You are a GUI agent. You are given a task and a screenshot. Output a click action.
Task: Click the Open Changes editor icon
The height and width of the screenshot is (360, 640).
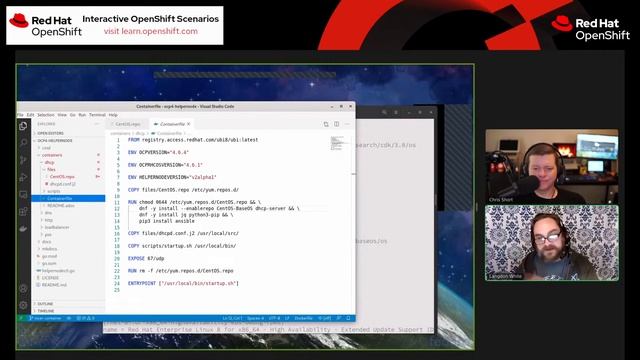pyautogui.click(x=326, y=124)
